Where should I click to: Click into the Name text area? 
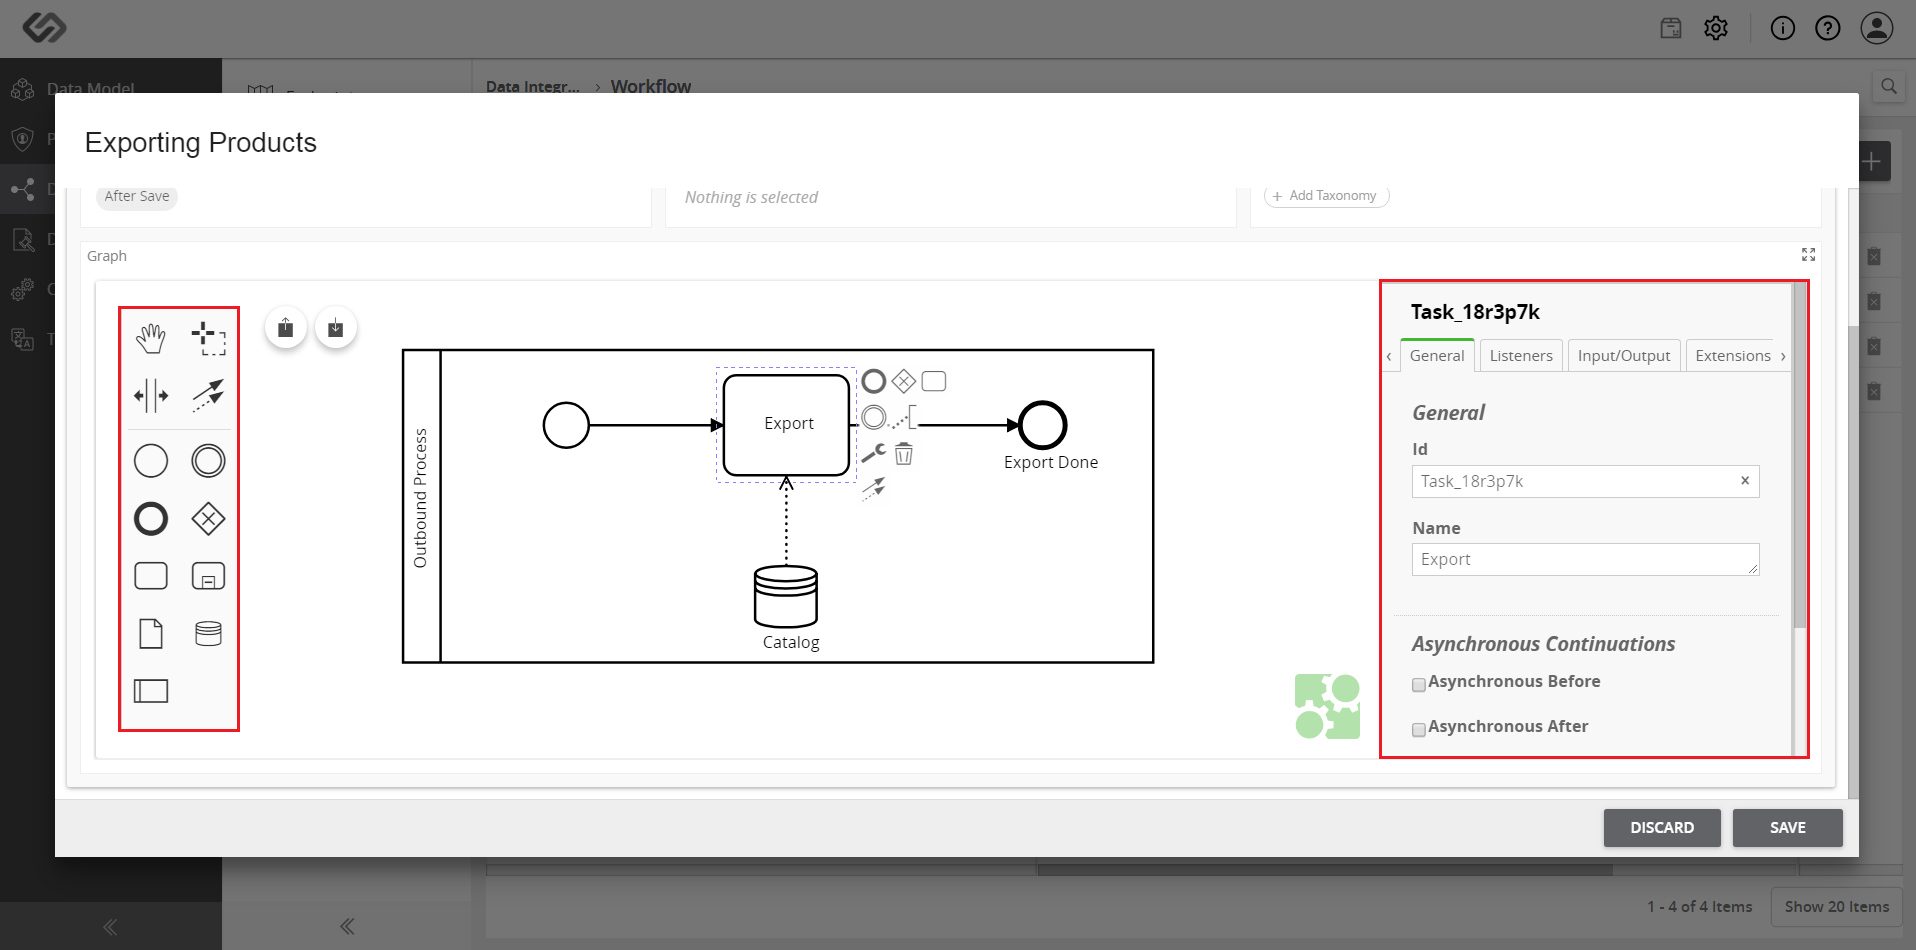click(1586, 560)
